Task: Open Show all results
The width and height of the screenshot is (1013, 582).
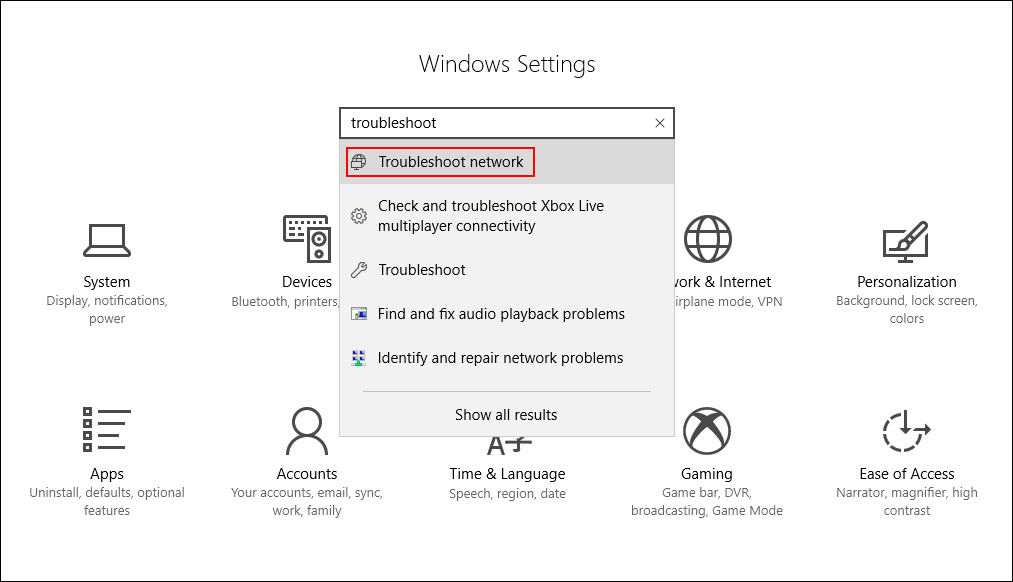Action: (x=506, y=414)
